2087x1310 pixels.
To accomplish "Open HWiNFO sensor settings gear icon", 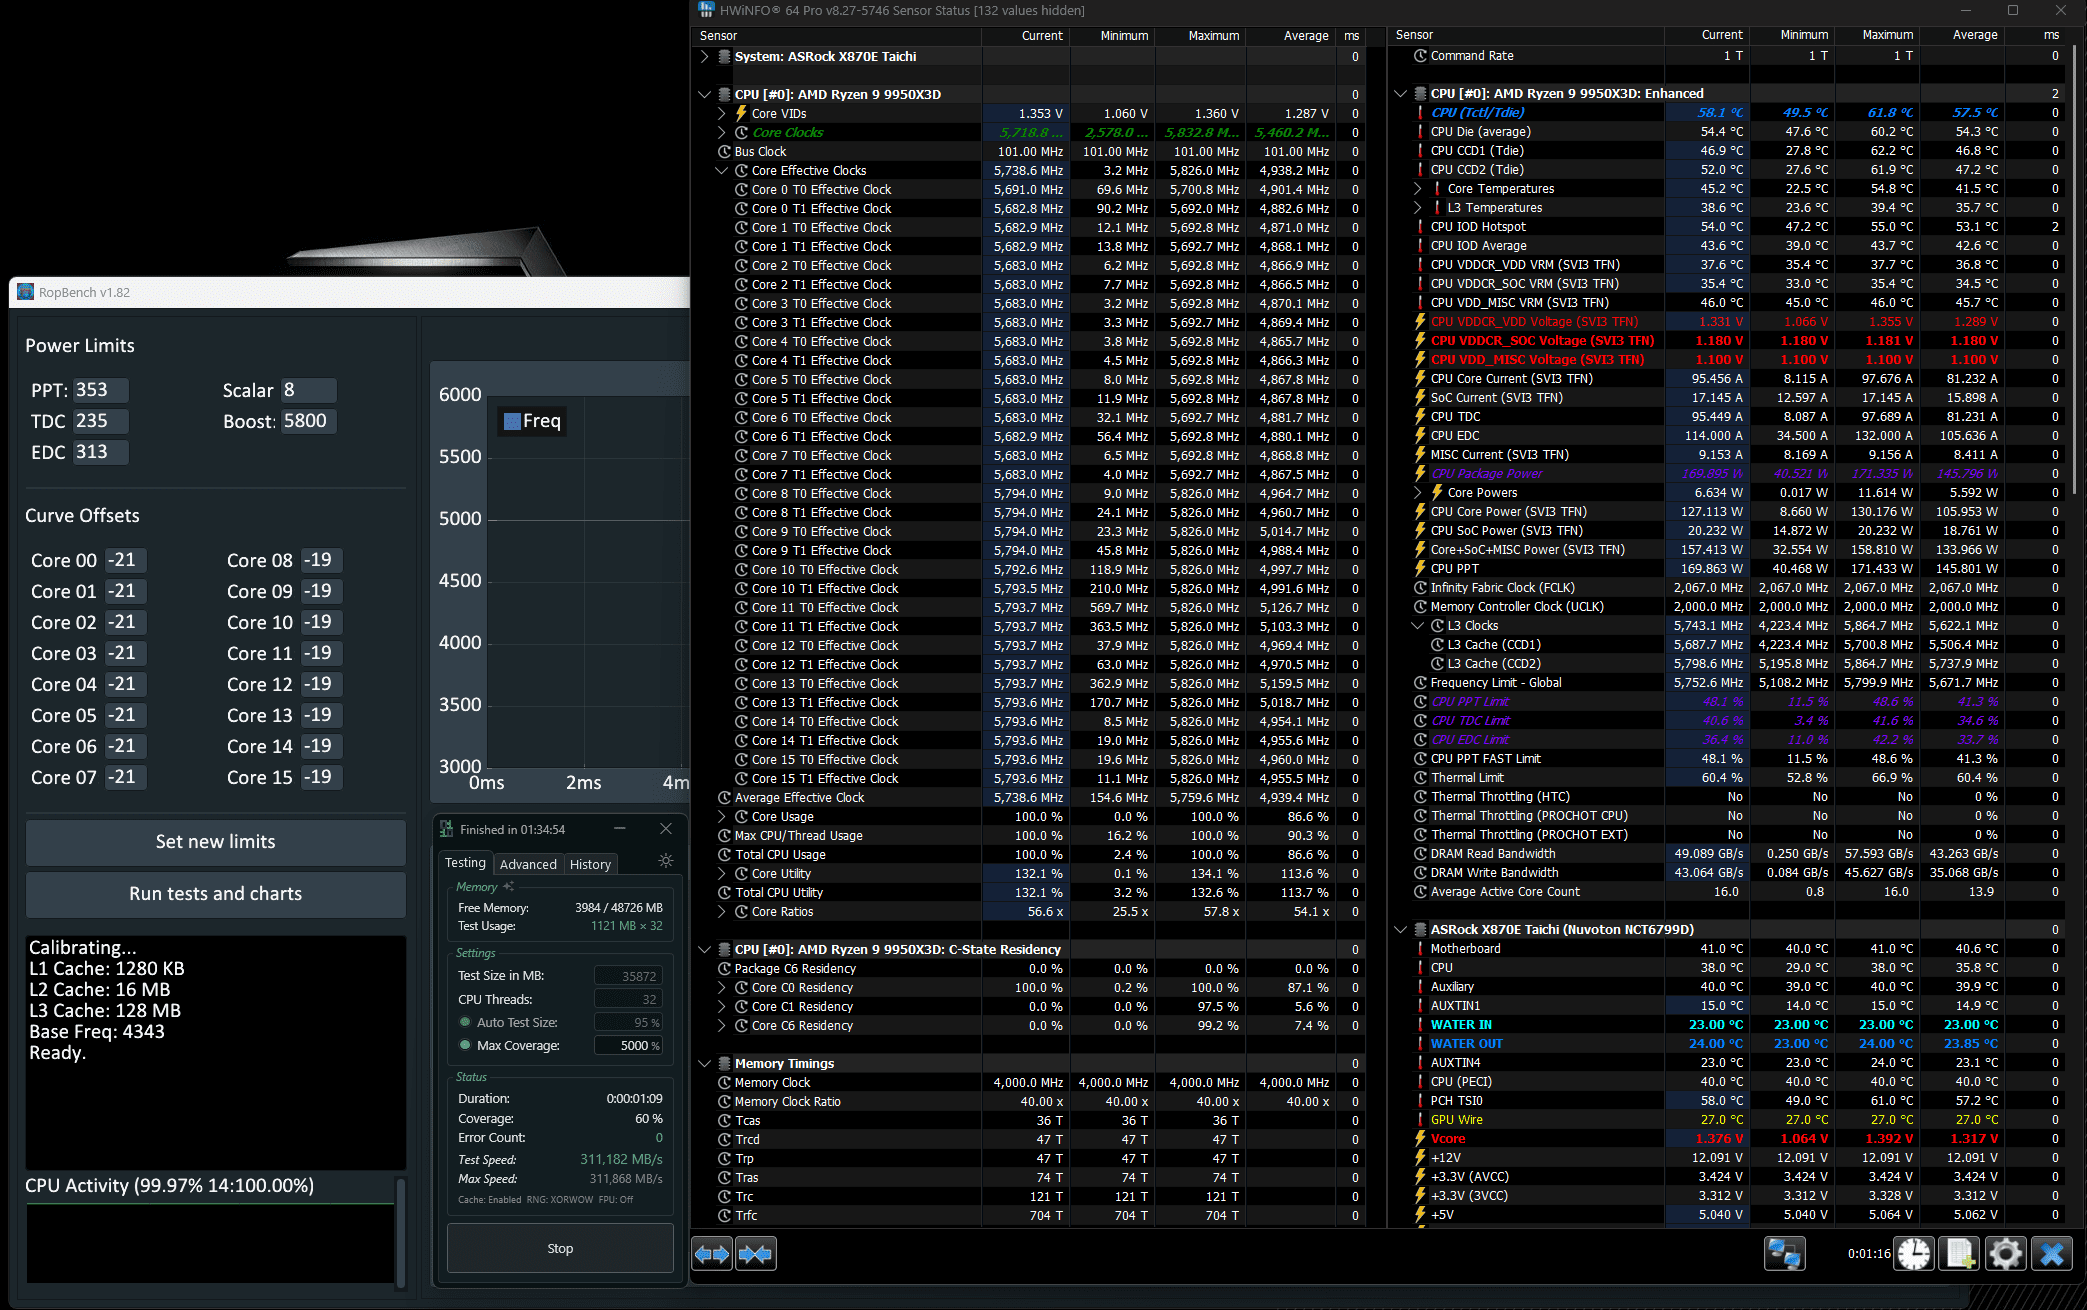I will tap(2005, 1253).
